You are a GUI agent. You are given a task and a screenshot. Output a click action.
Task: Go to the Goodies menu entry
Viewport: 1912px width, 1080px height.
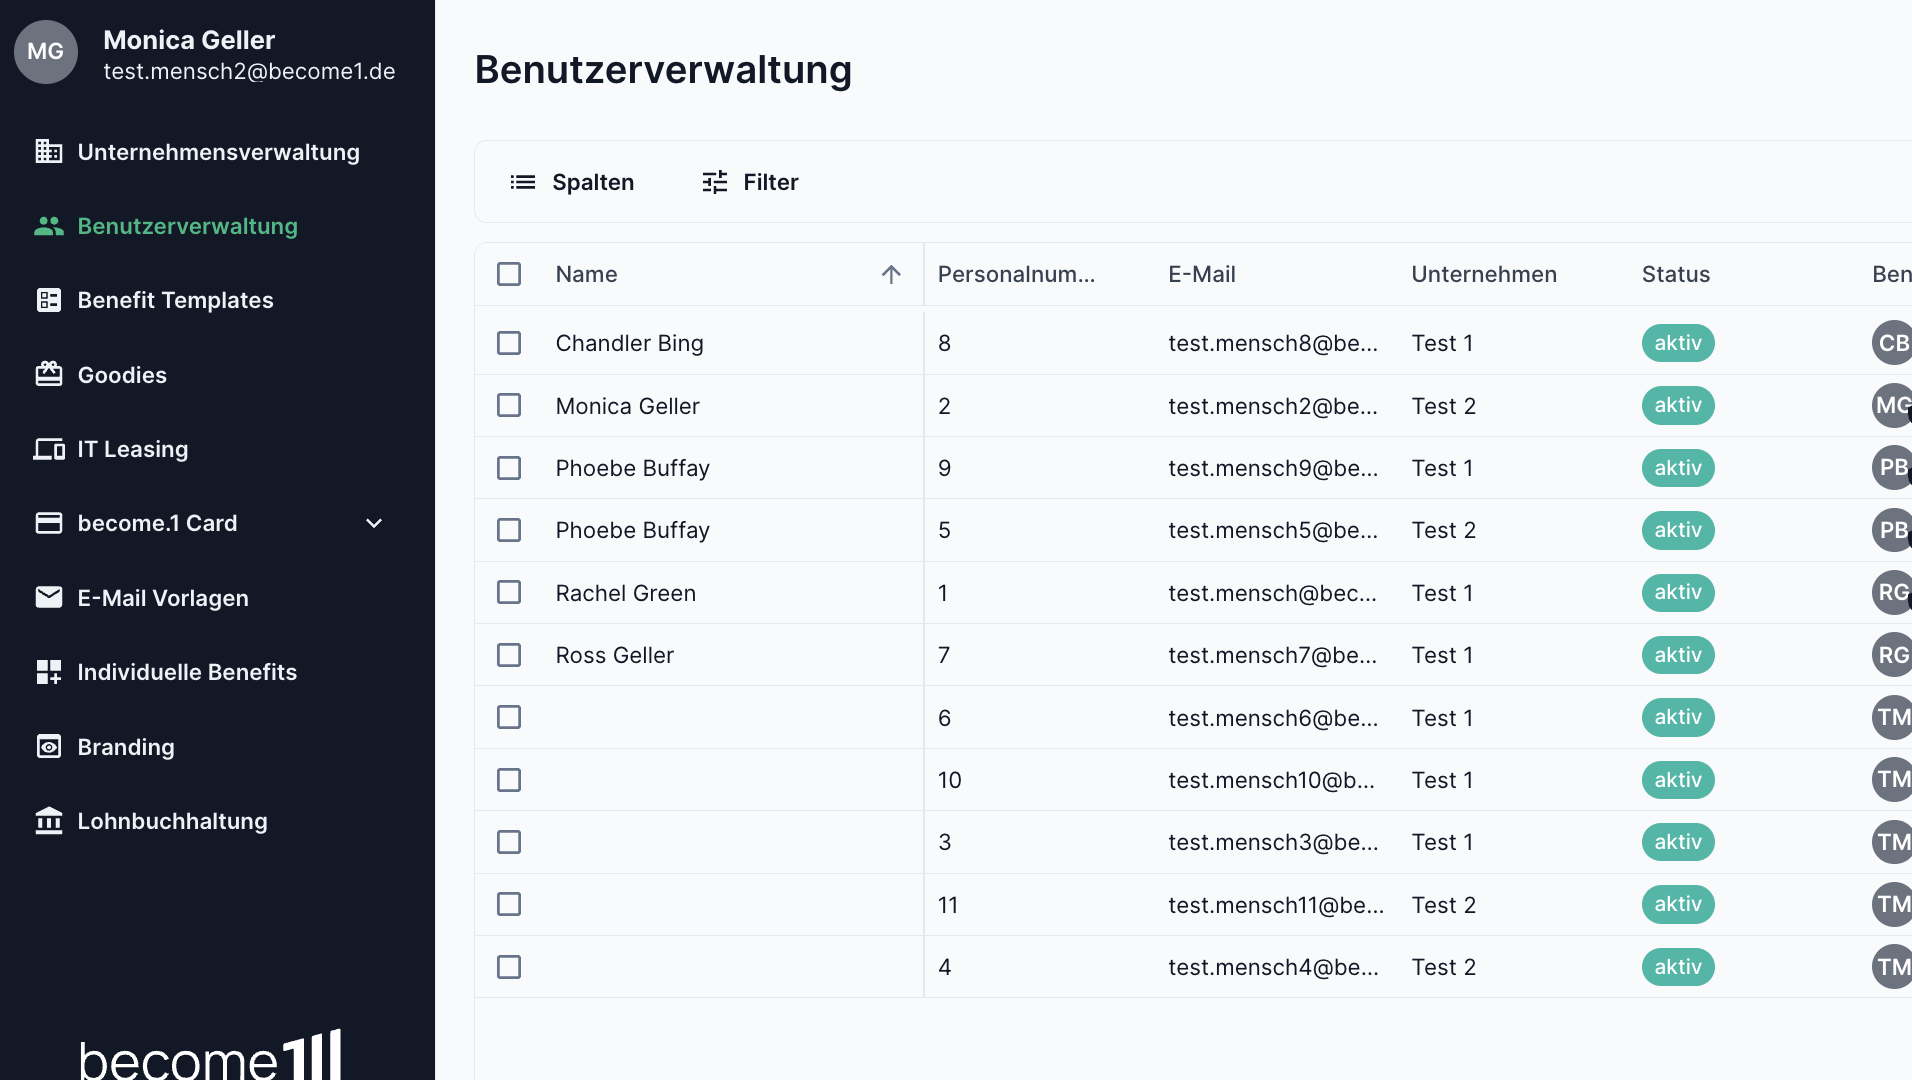point(122,375)
